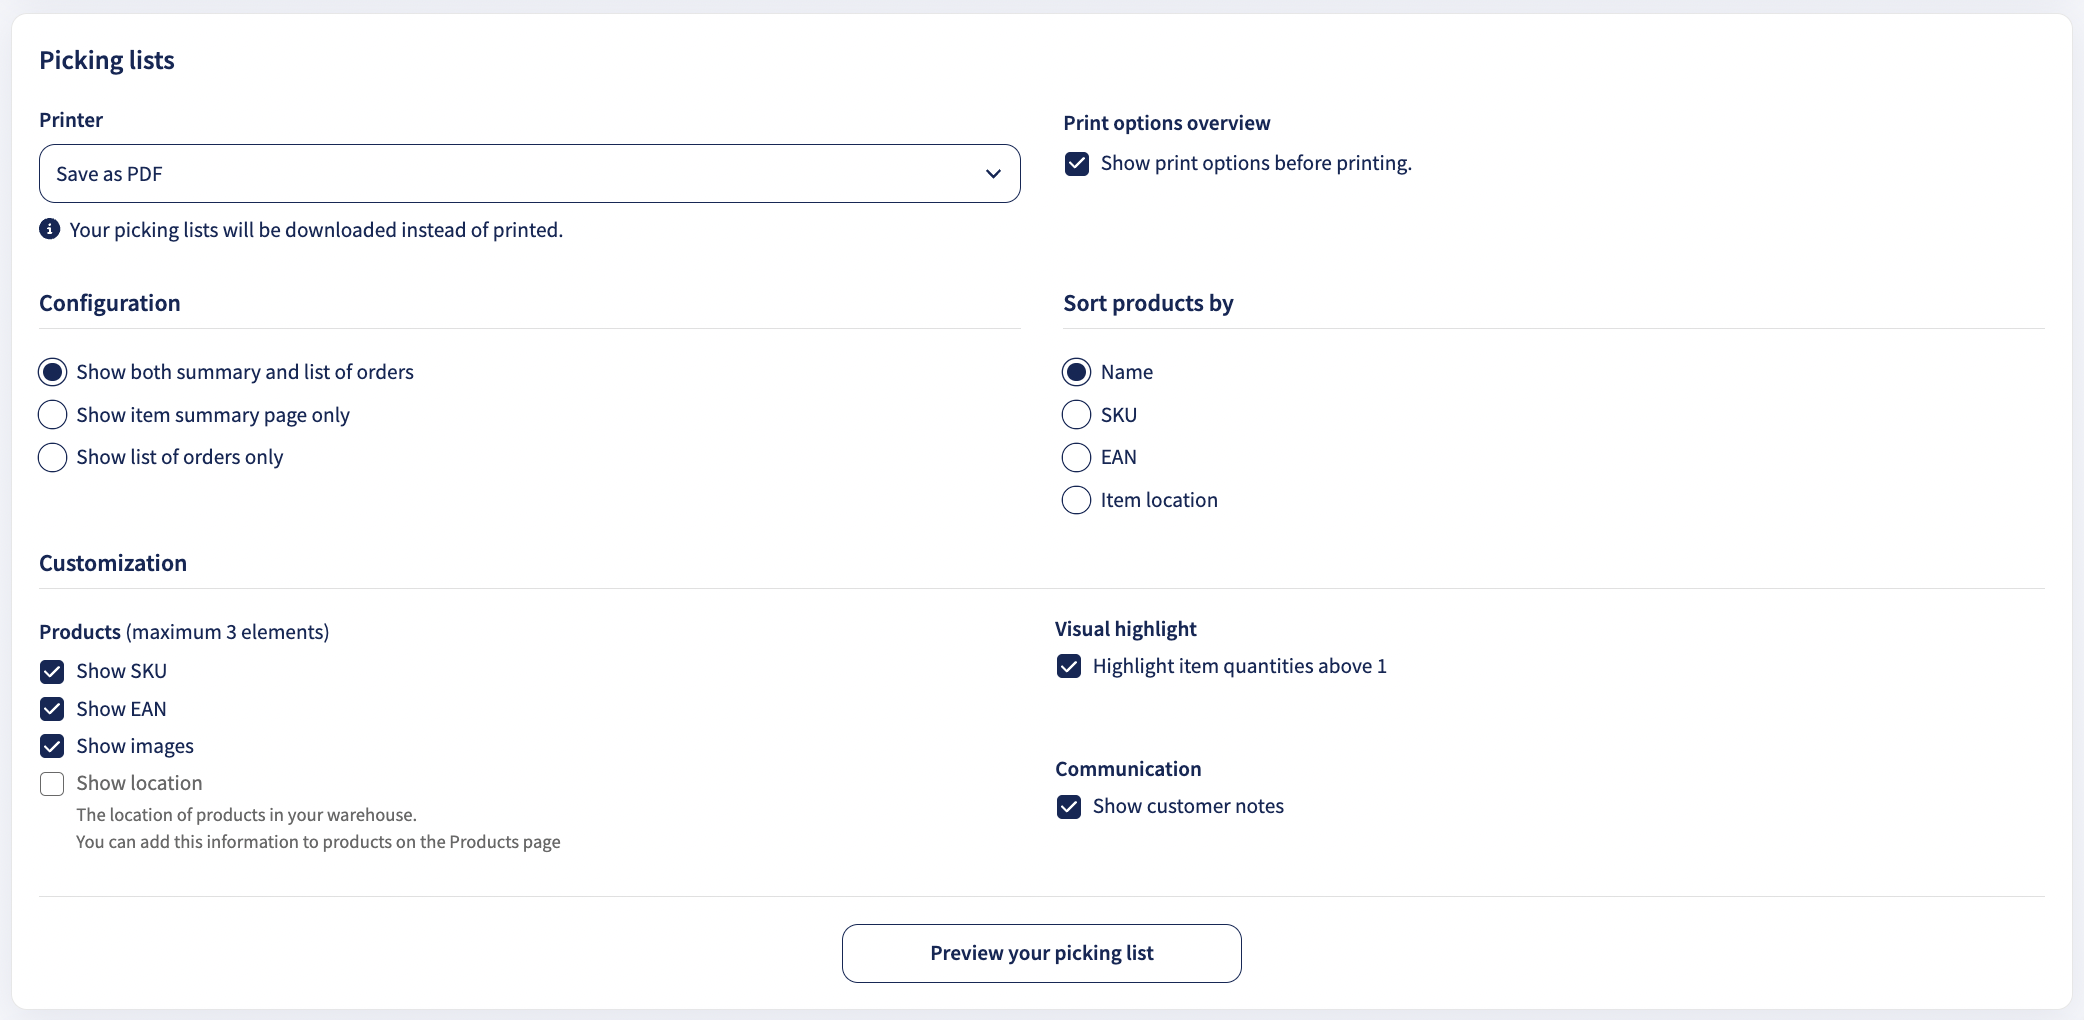The width and height of the screenshot is (2084, 1020).
Task: Toggle Show customer notes checkbox
Action: click(1069, 807)
